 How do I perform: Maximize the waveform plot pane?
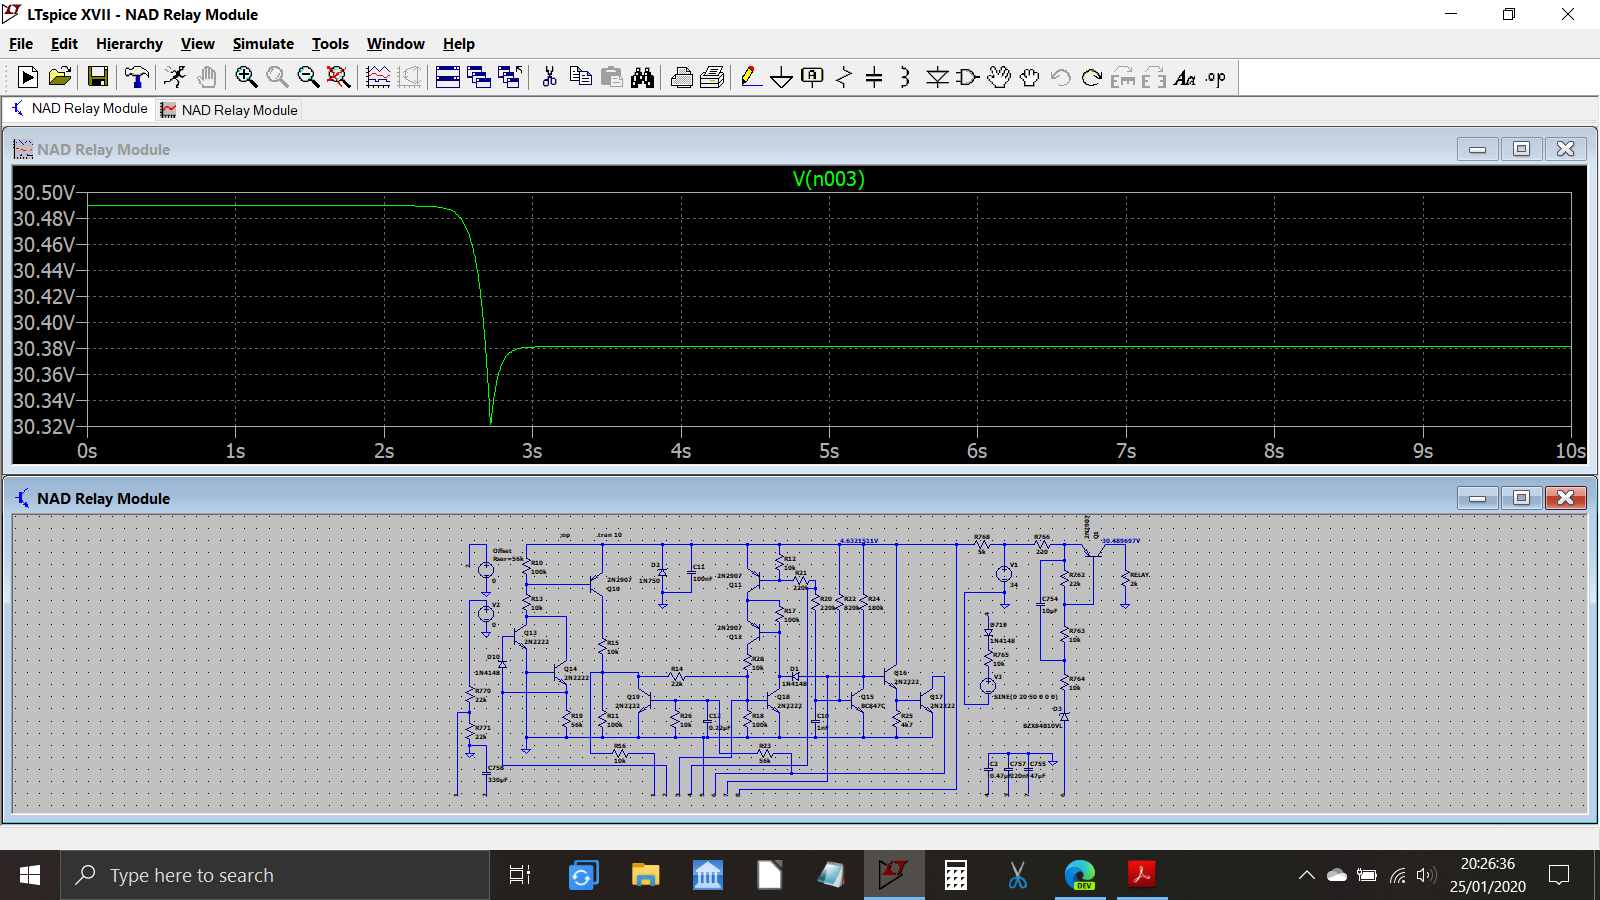point(1522,149)
